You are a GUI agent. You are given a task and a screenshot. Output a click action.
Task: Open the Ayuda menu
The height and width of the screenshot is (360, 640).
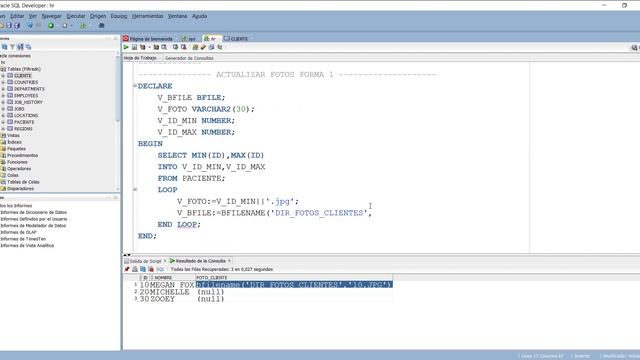200,16
